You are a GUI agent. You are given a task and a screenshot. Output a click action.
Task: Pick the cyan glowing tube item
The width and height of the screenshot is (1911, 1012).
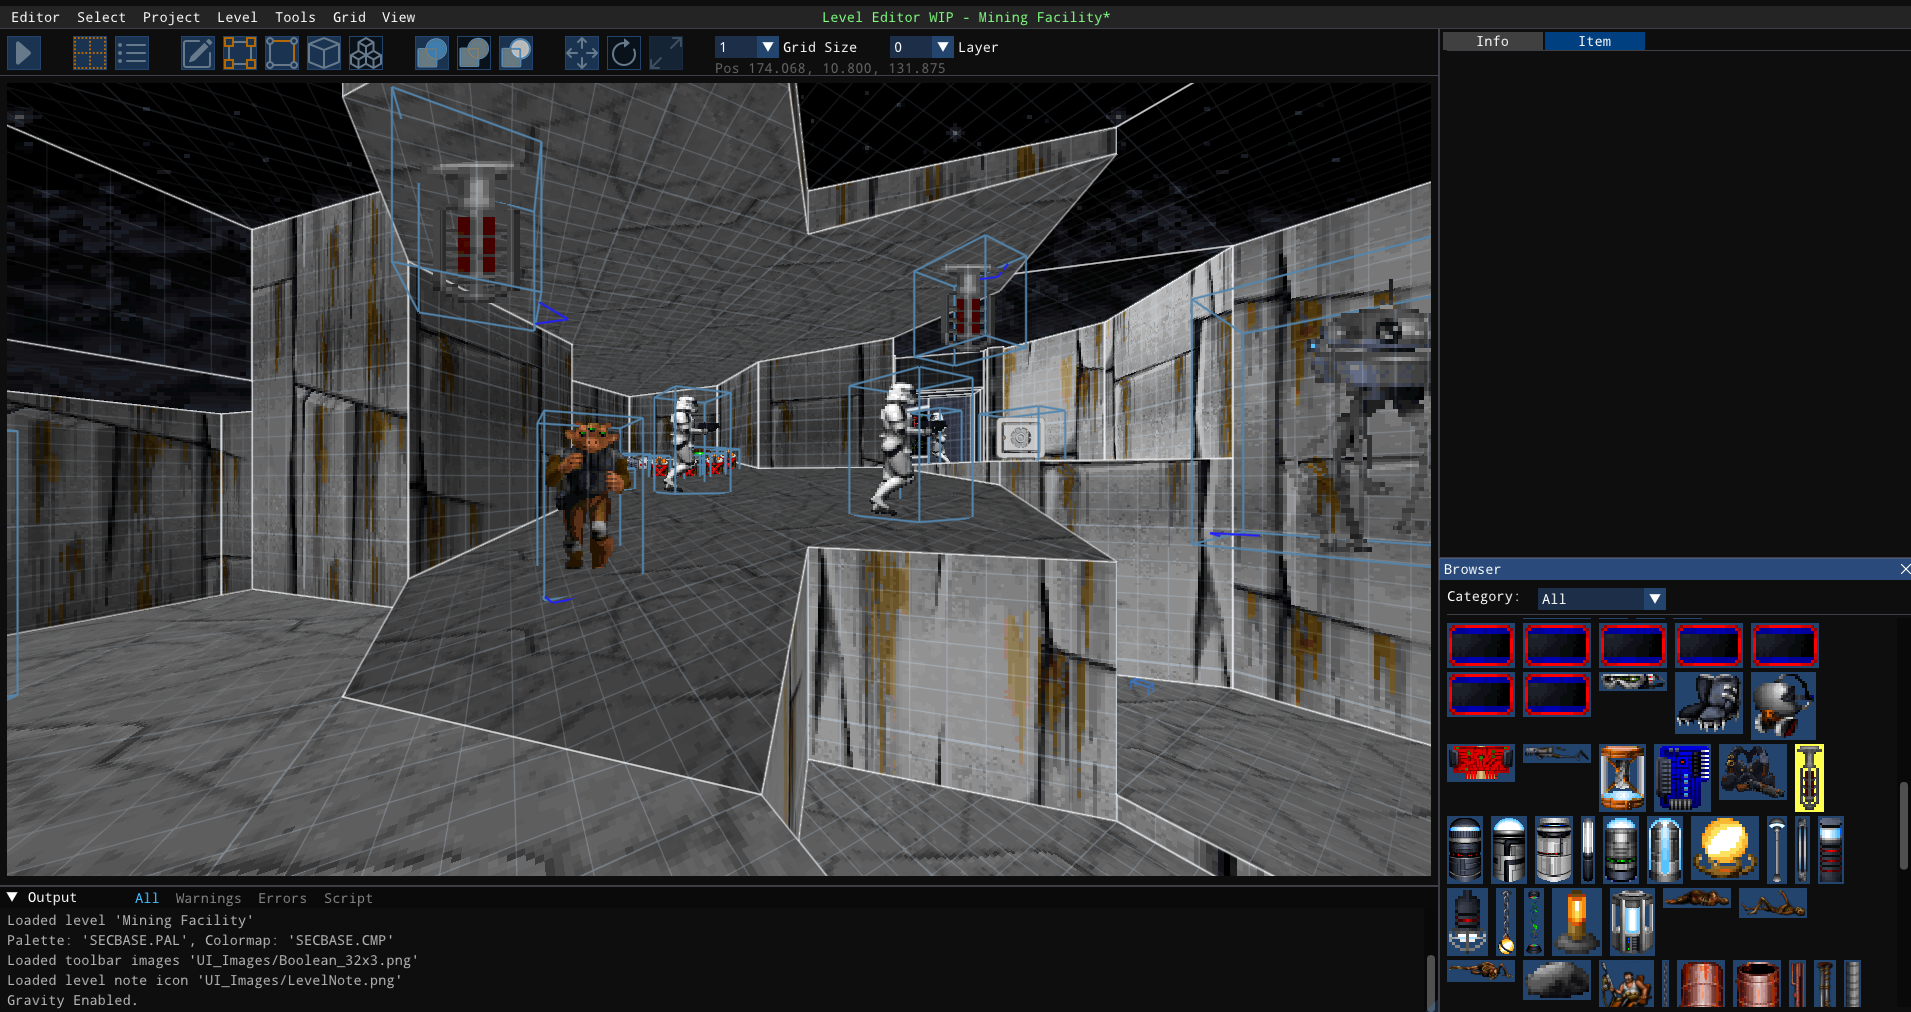[1665, 849]
